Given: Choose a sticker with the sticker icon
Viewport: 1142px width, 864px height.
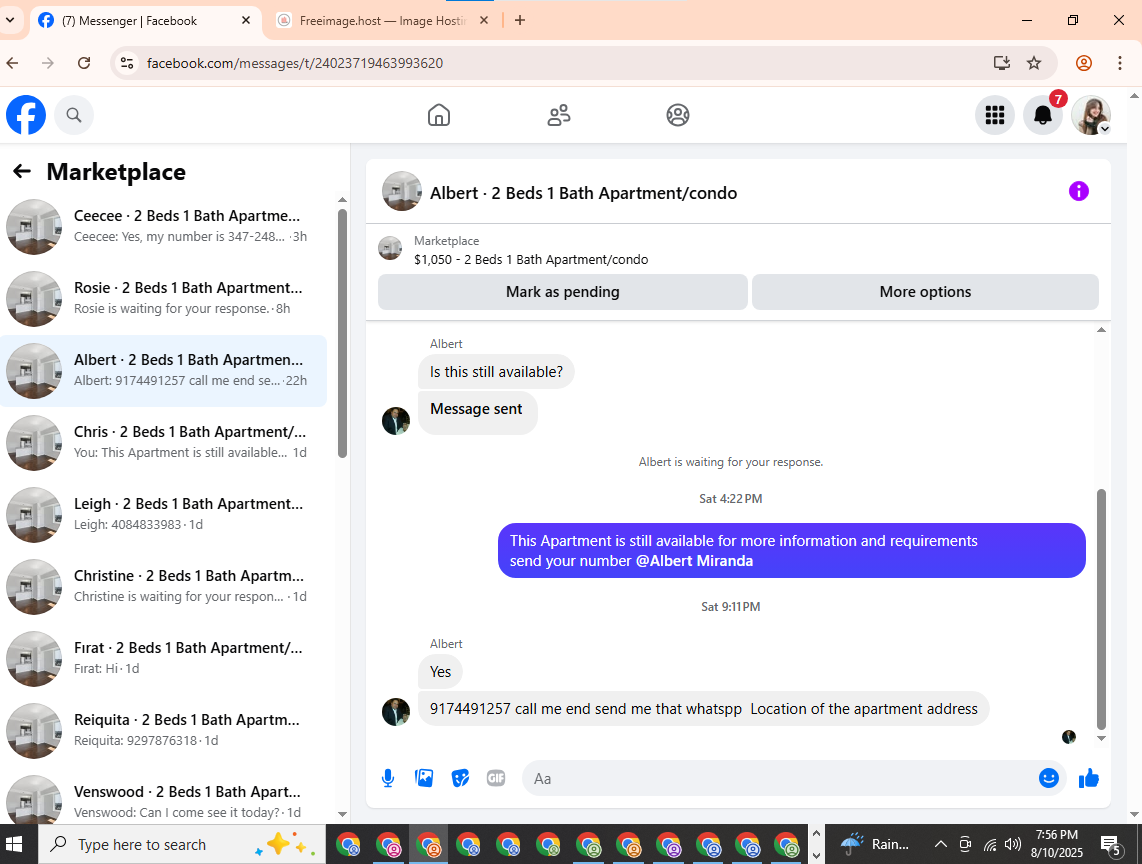Looking at the screenshot, I should tap(460, 779).
